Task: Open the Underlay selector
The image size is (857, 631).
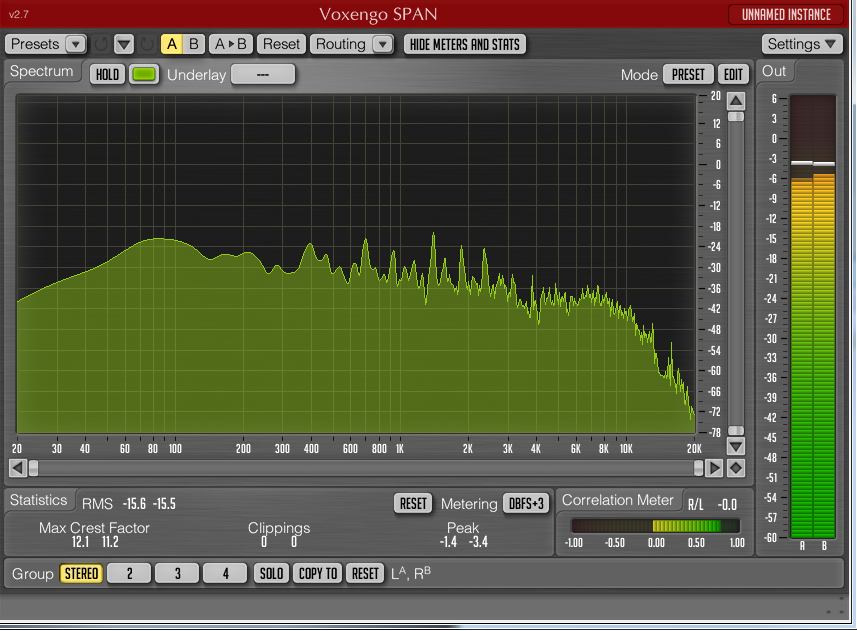Action: (x=263, y=74)
